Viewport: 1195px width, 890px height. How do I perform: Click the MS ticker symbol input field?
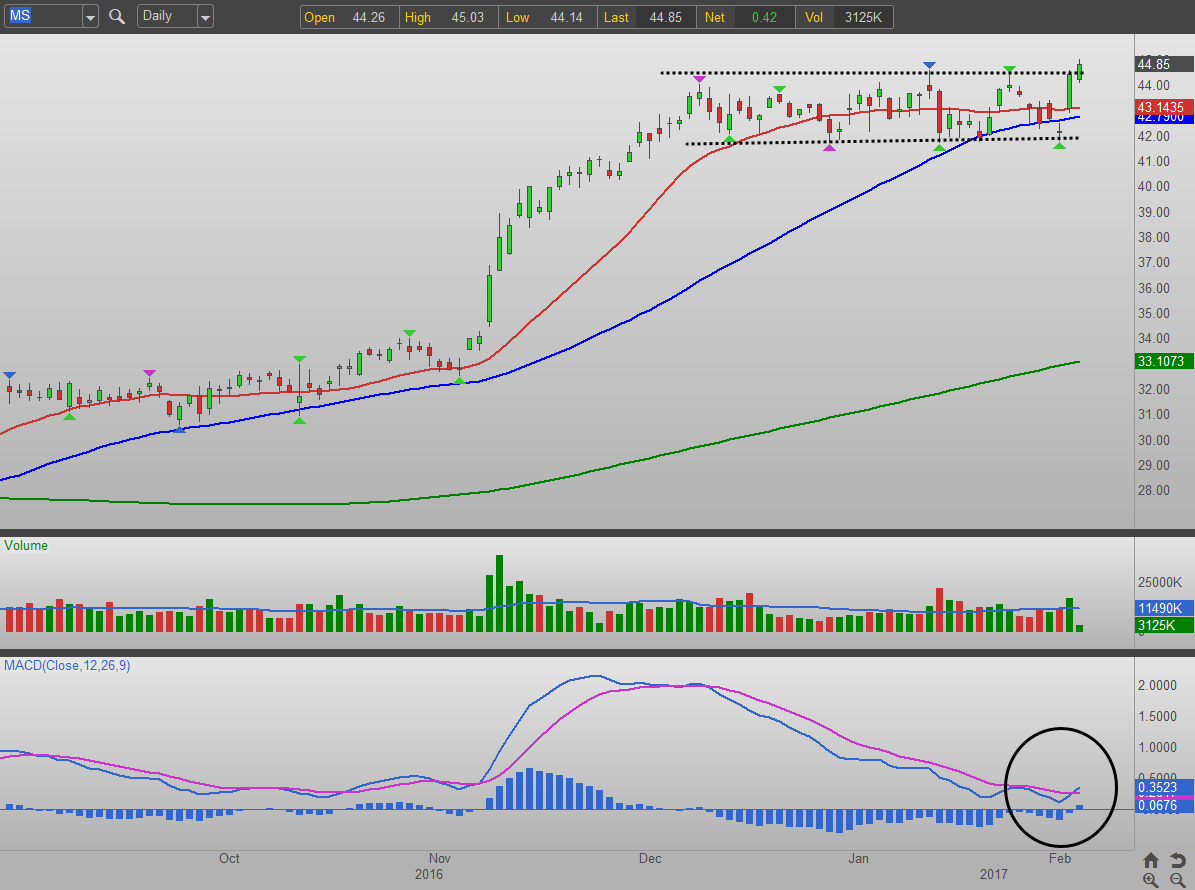42,17
